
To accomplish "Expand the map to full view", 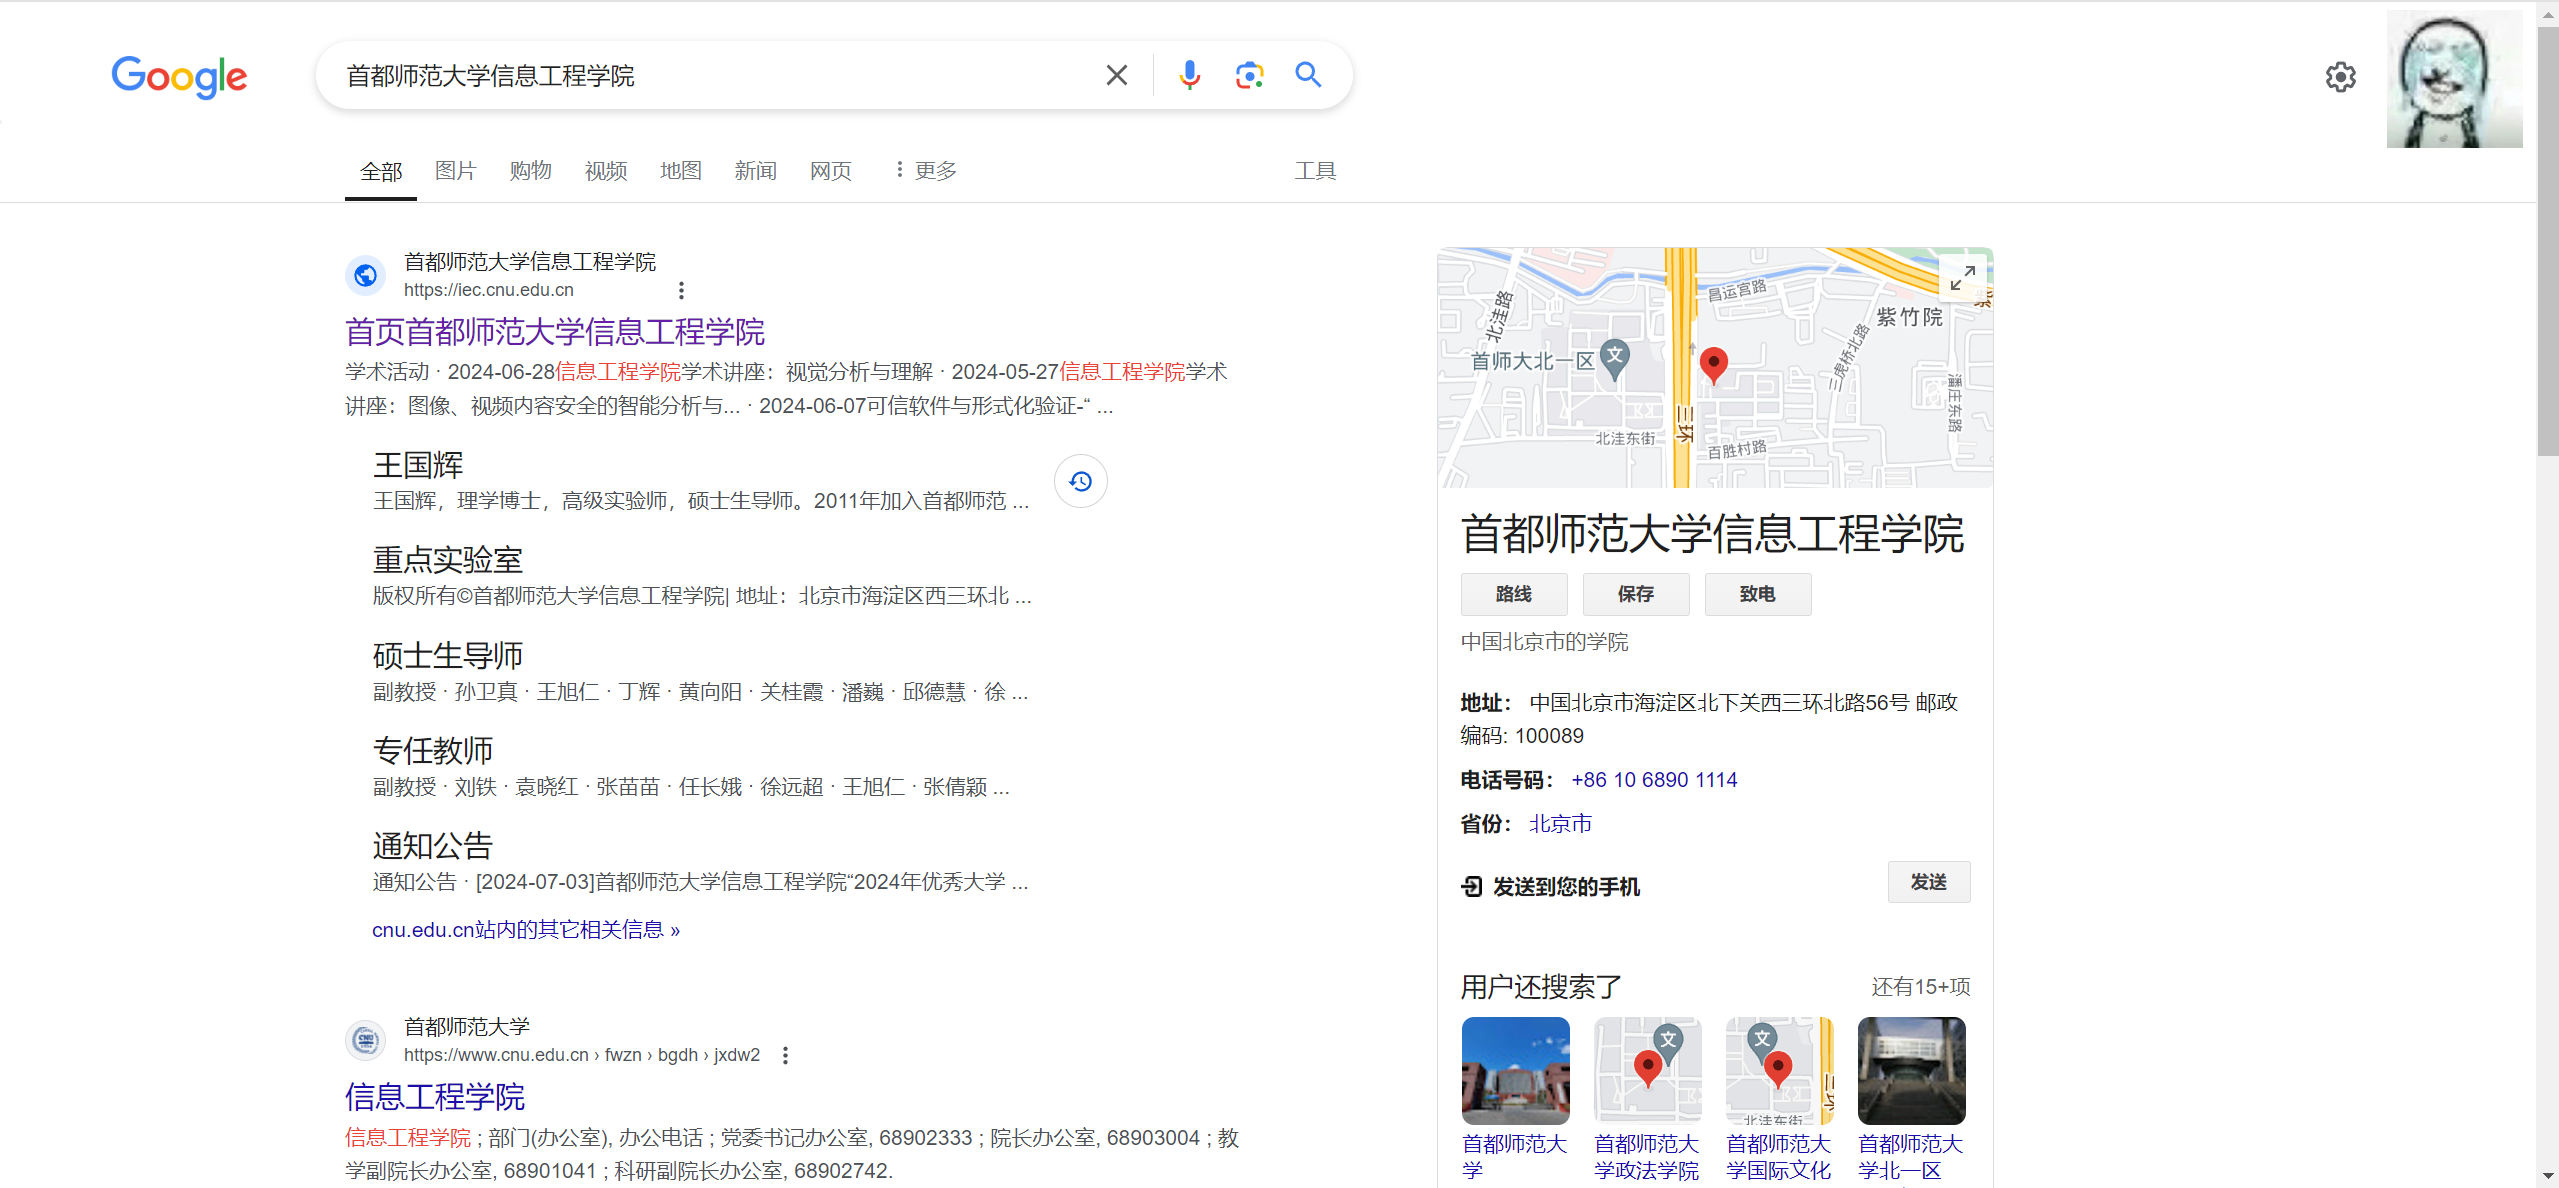I will click(x=1962, y=277).
